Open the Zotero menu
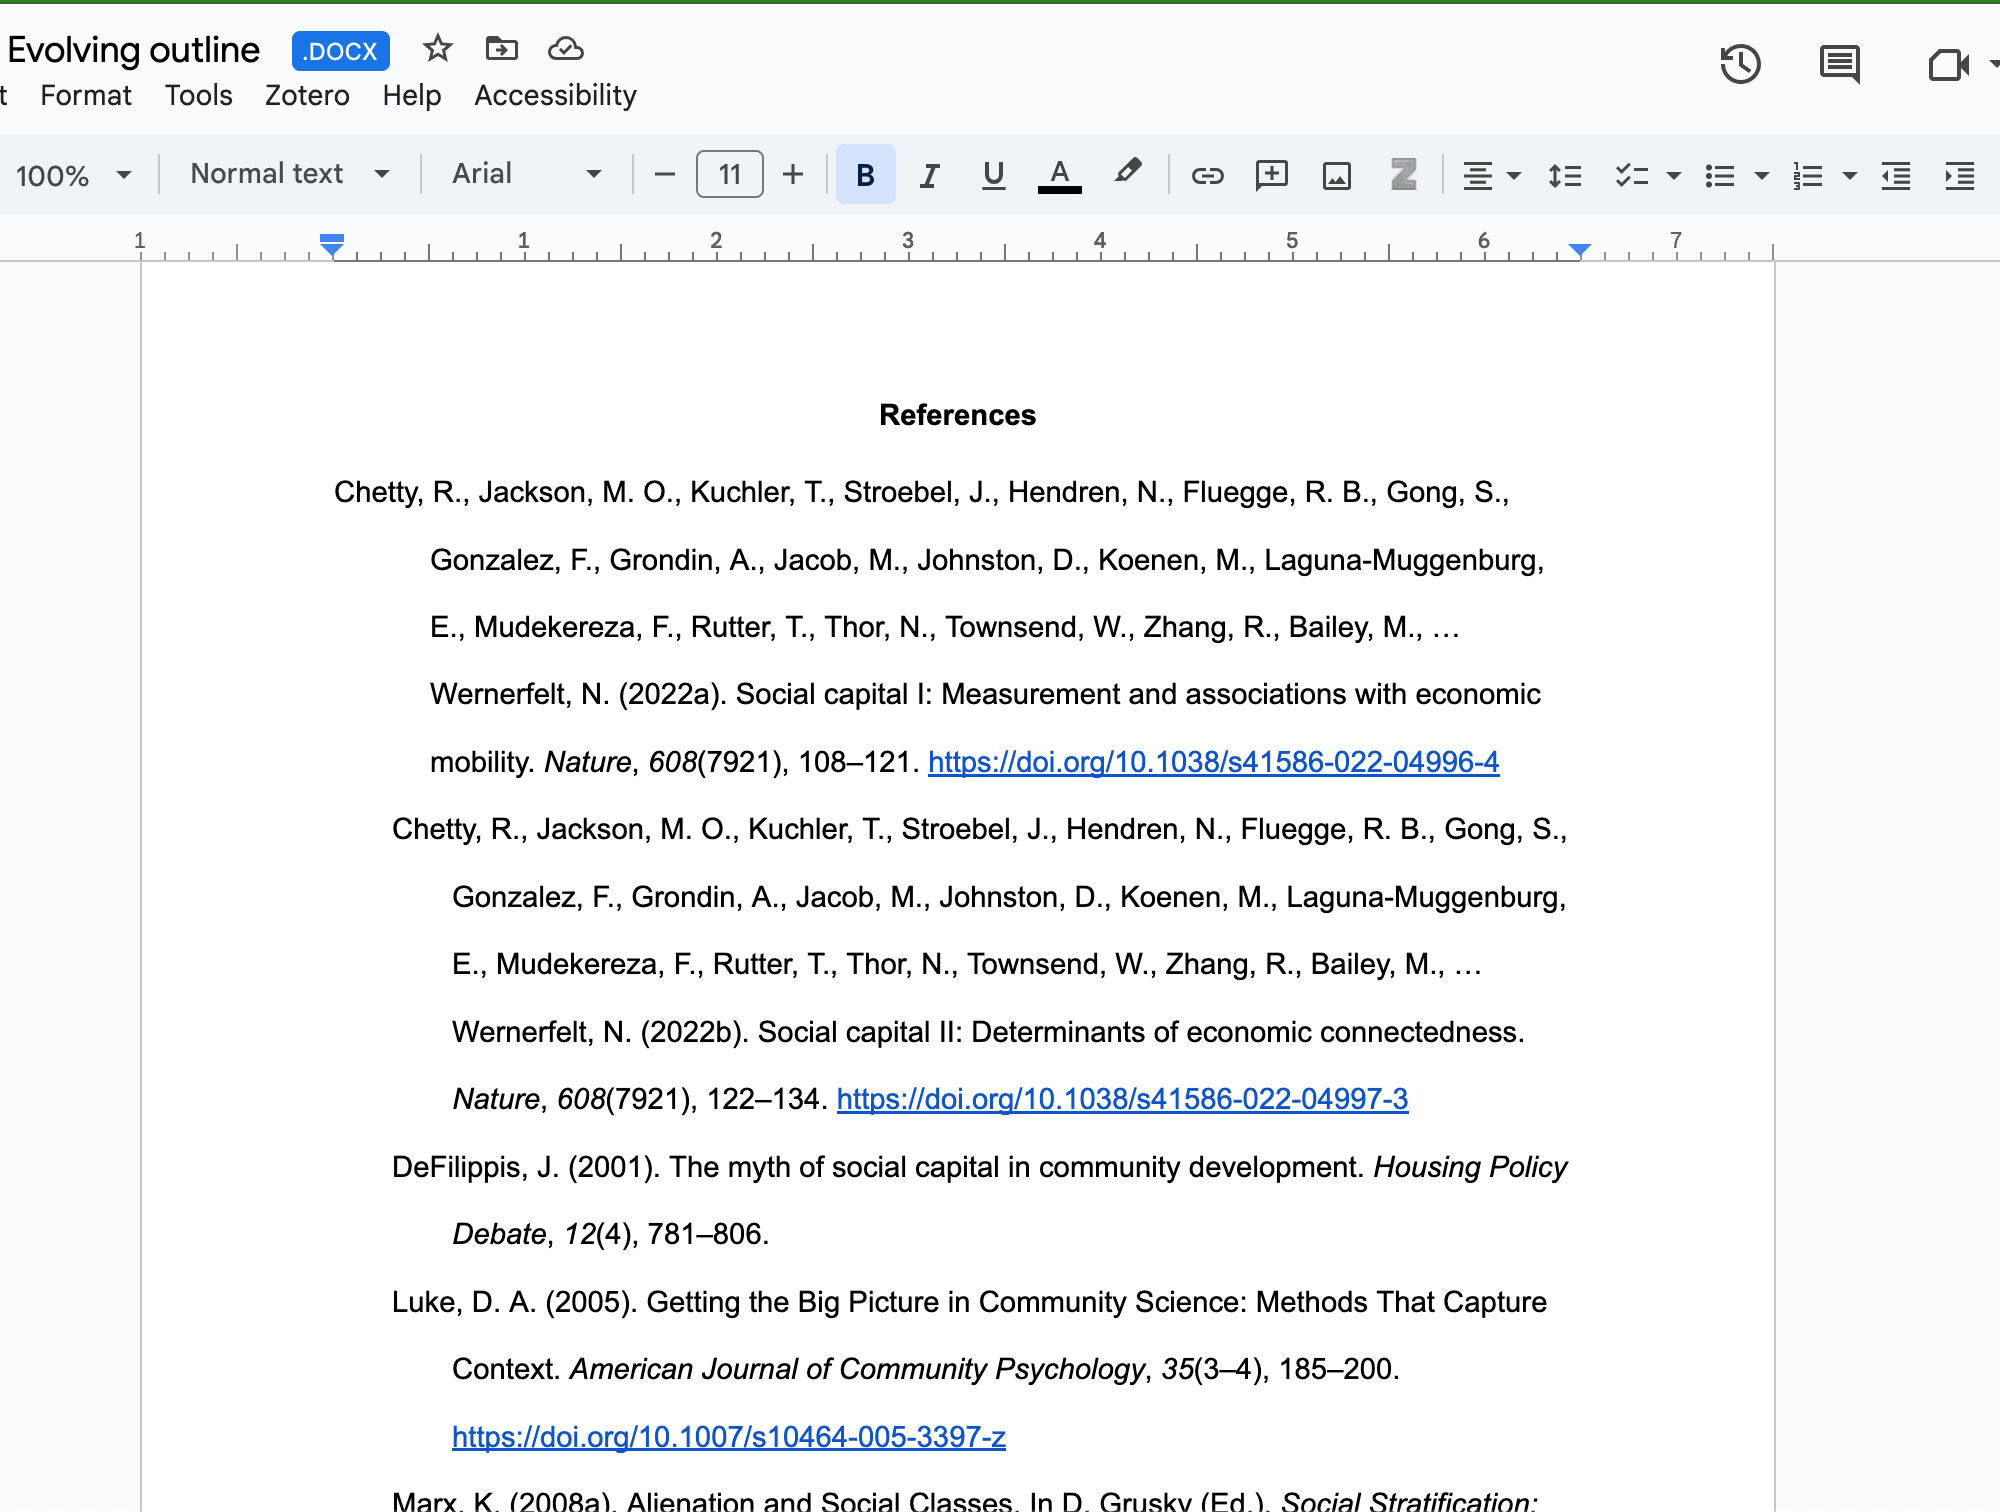The image size is (2000, 1512). pos(307,95)
